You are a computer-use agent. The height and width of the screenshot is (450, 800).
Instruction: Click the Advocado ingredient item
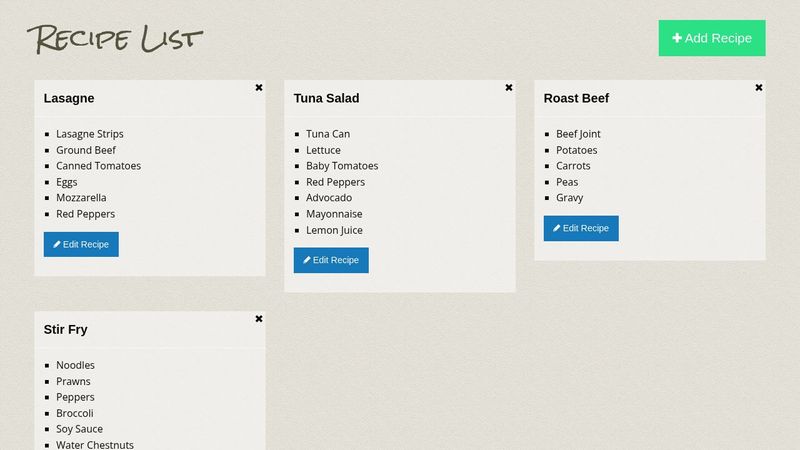pyautogui.click(x=329, y=197)
